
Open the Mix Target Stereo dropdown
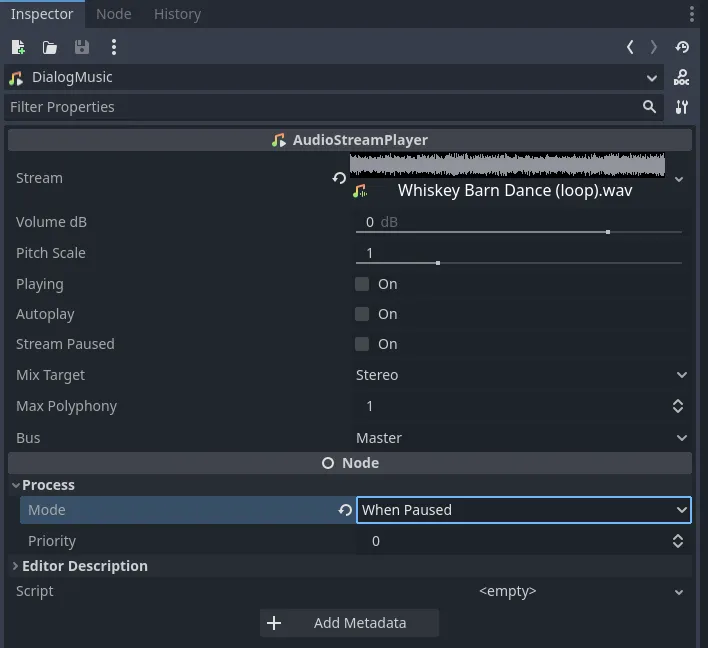[522, 375]
